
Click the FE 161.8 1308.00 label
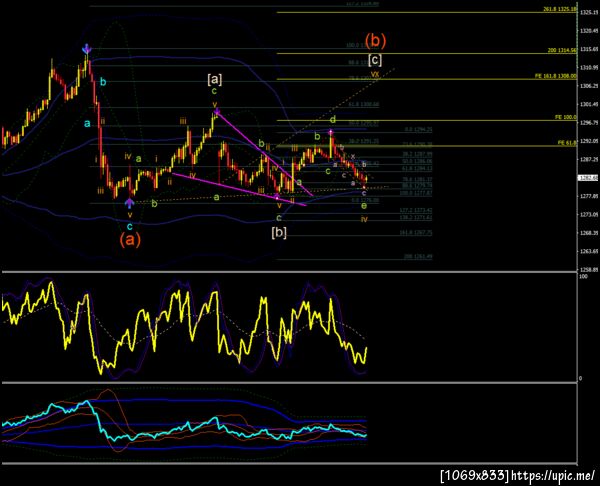point(556,76)
